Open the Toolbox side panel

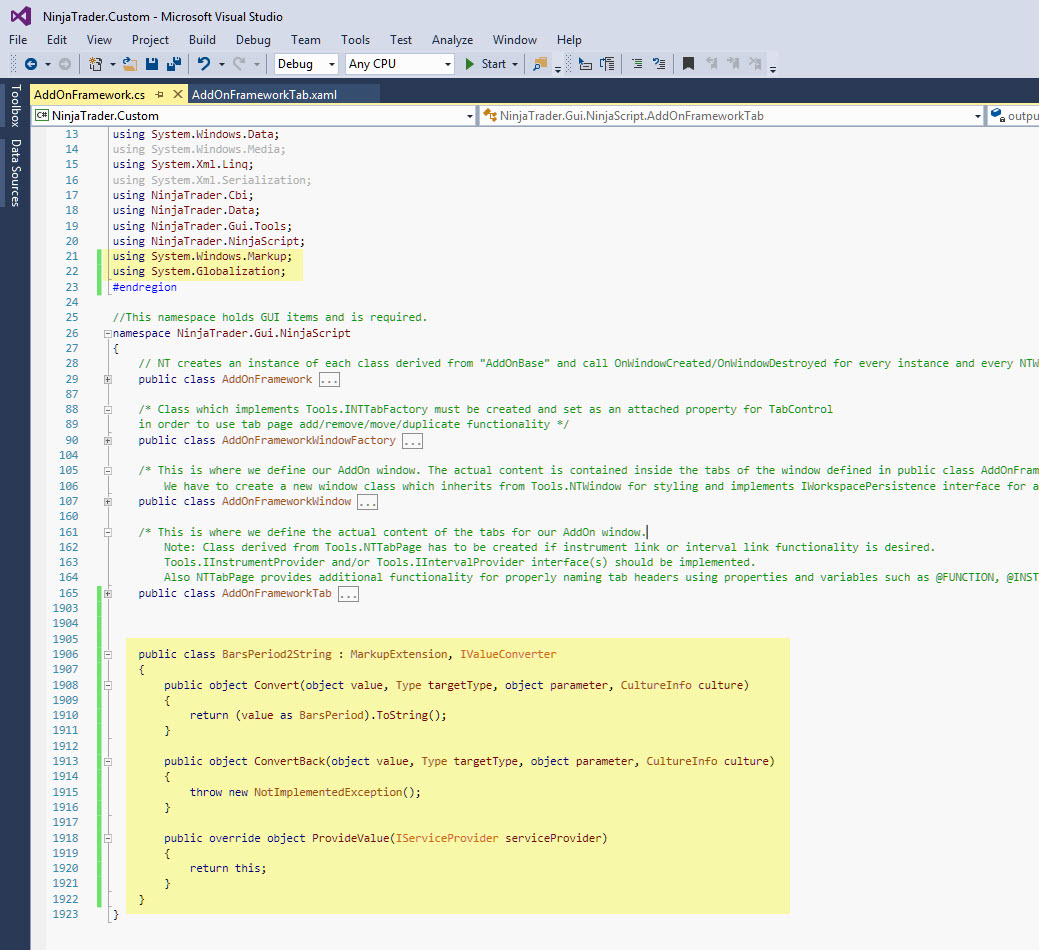(x=15, y=106)
